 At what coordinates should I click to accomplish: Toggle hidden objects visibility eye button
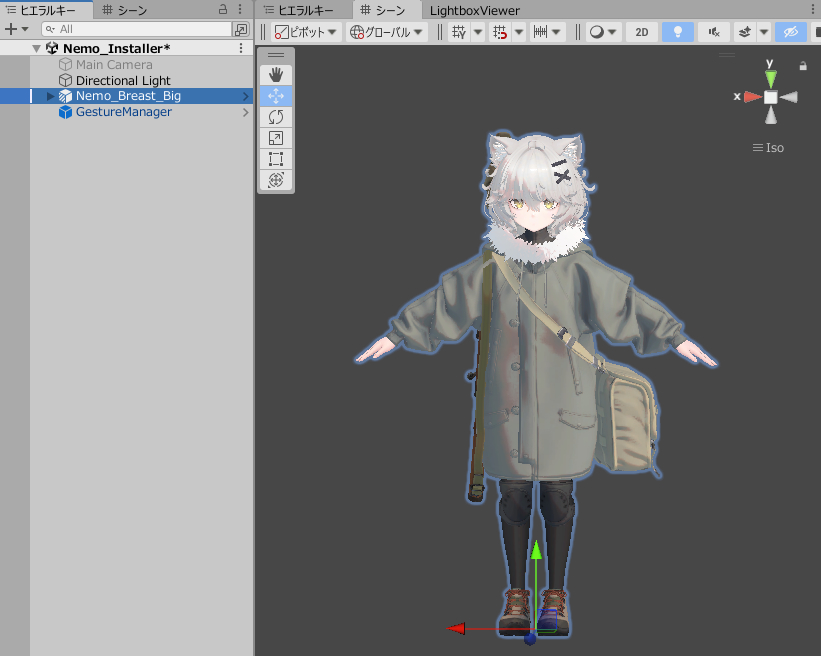point(791,32)
